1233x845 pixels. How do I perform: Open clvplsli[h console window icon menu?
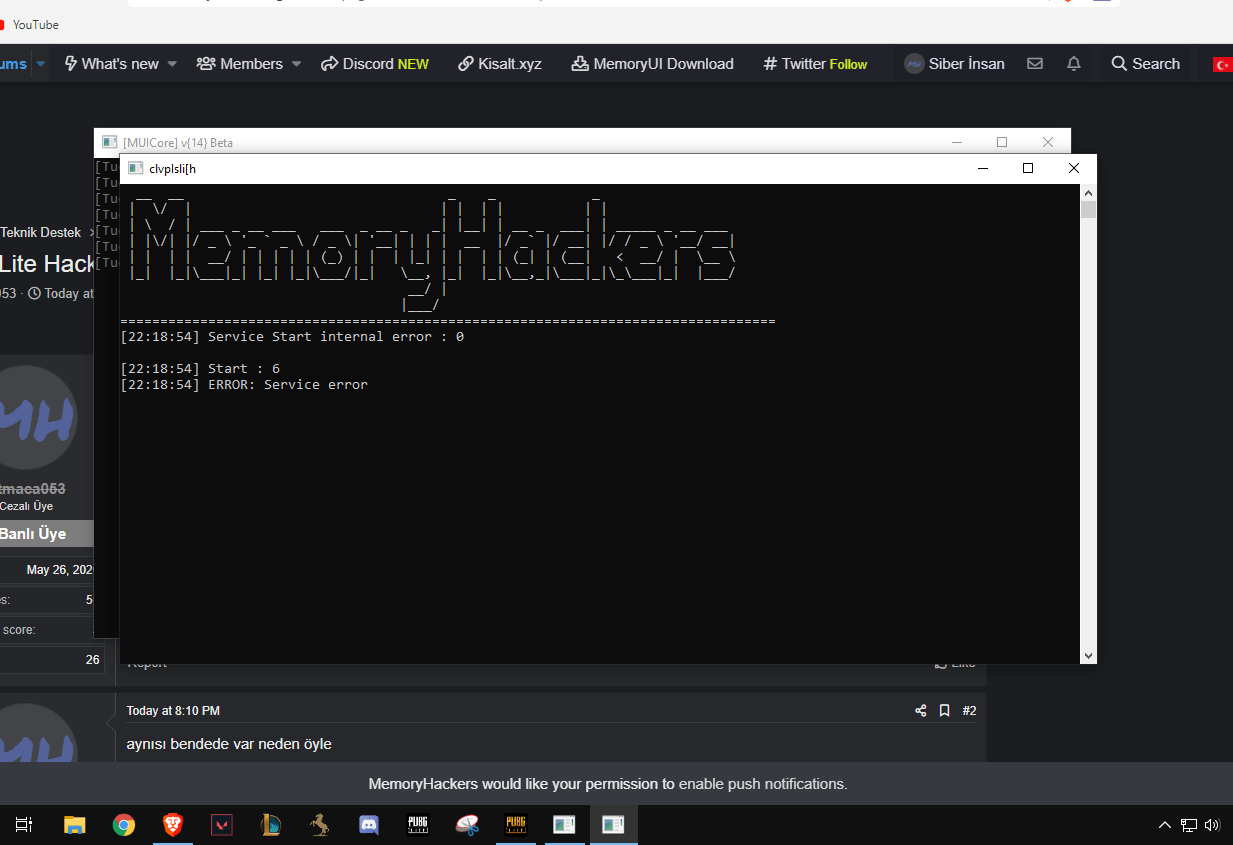135,168
